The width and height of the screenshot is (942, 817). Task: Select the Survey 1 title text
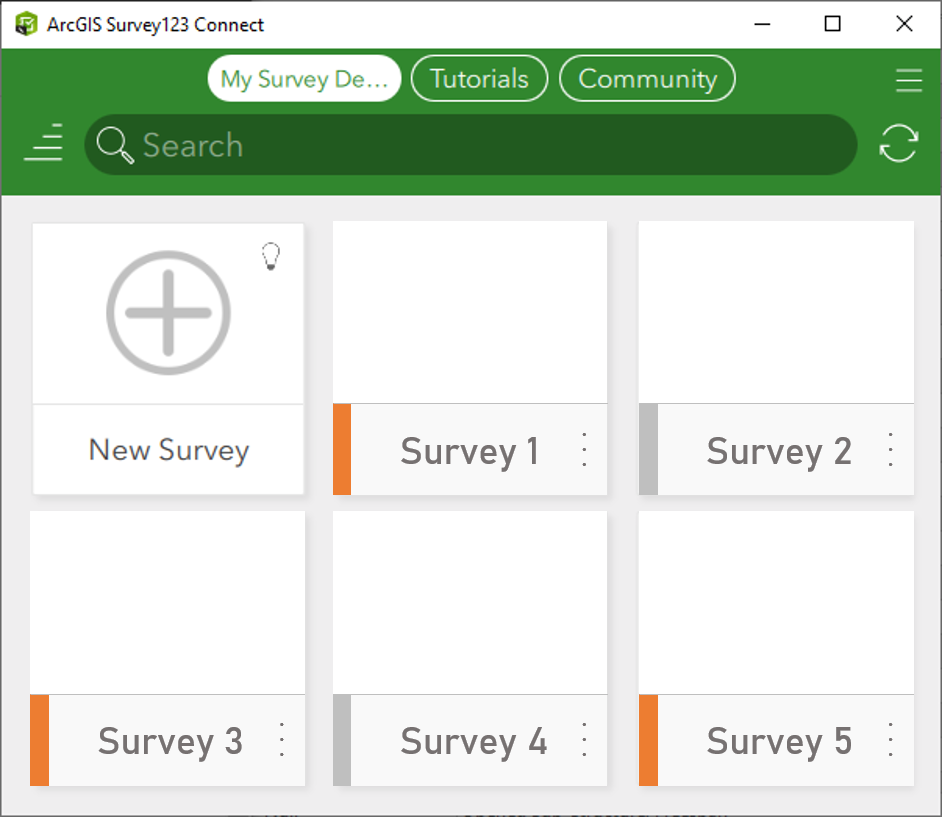[x=470, y=452]
